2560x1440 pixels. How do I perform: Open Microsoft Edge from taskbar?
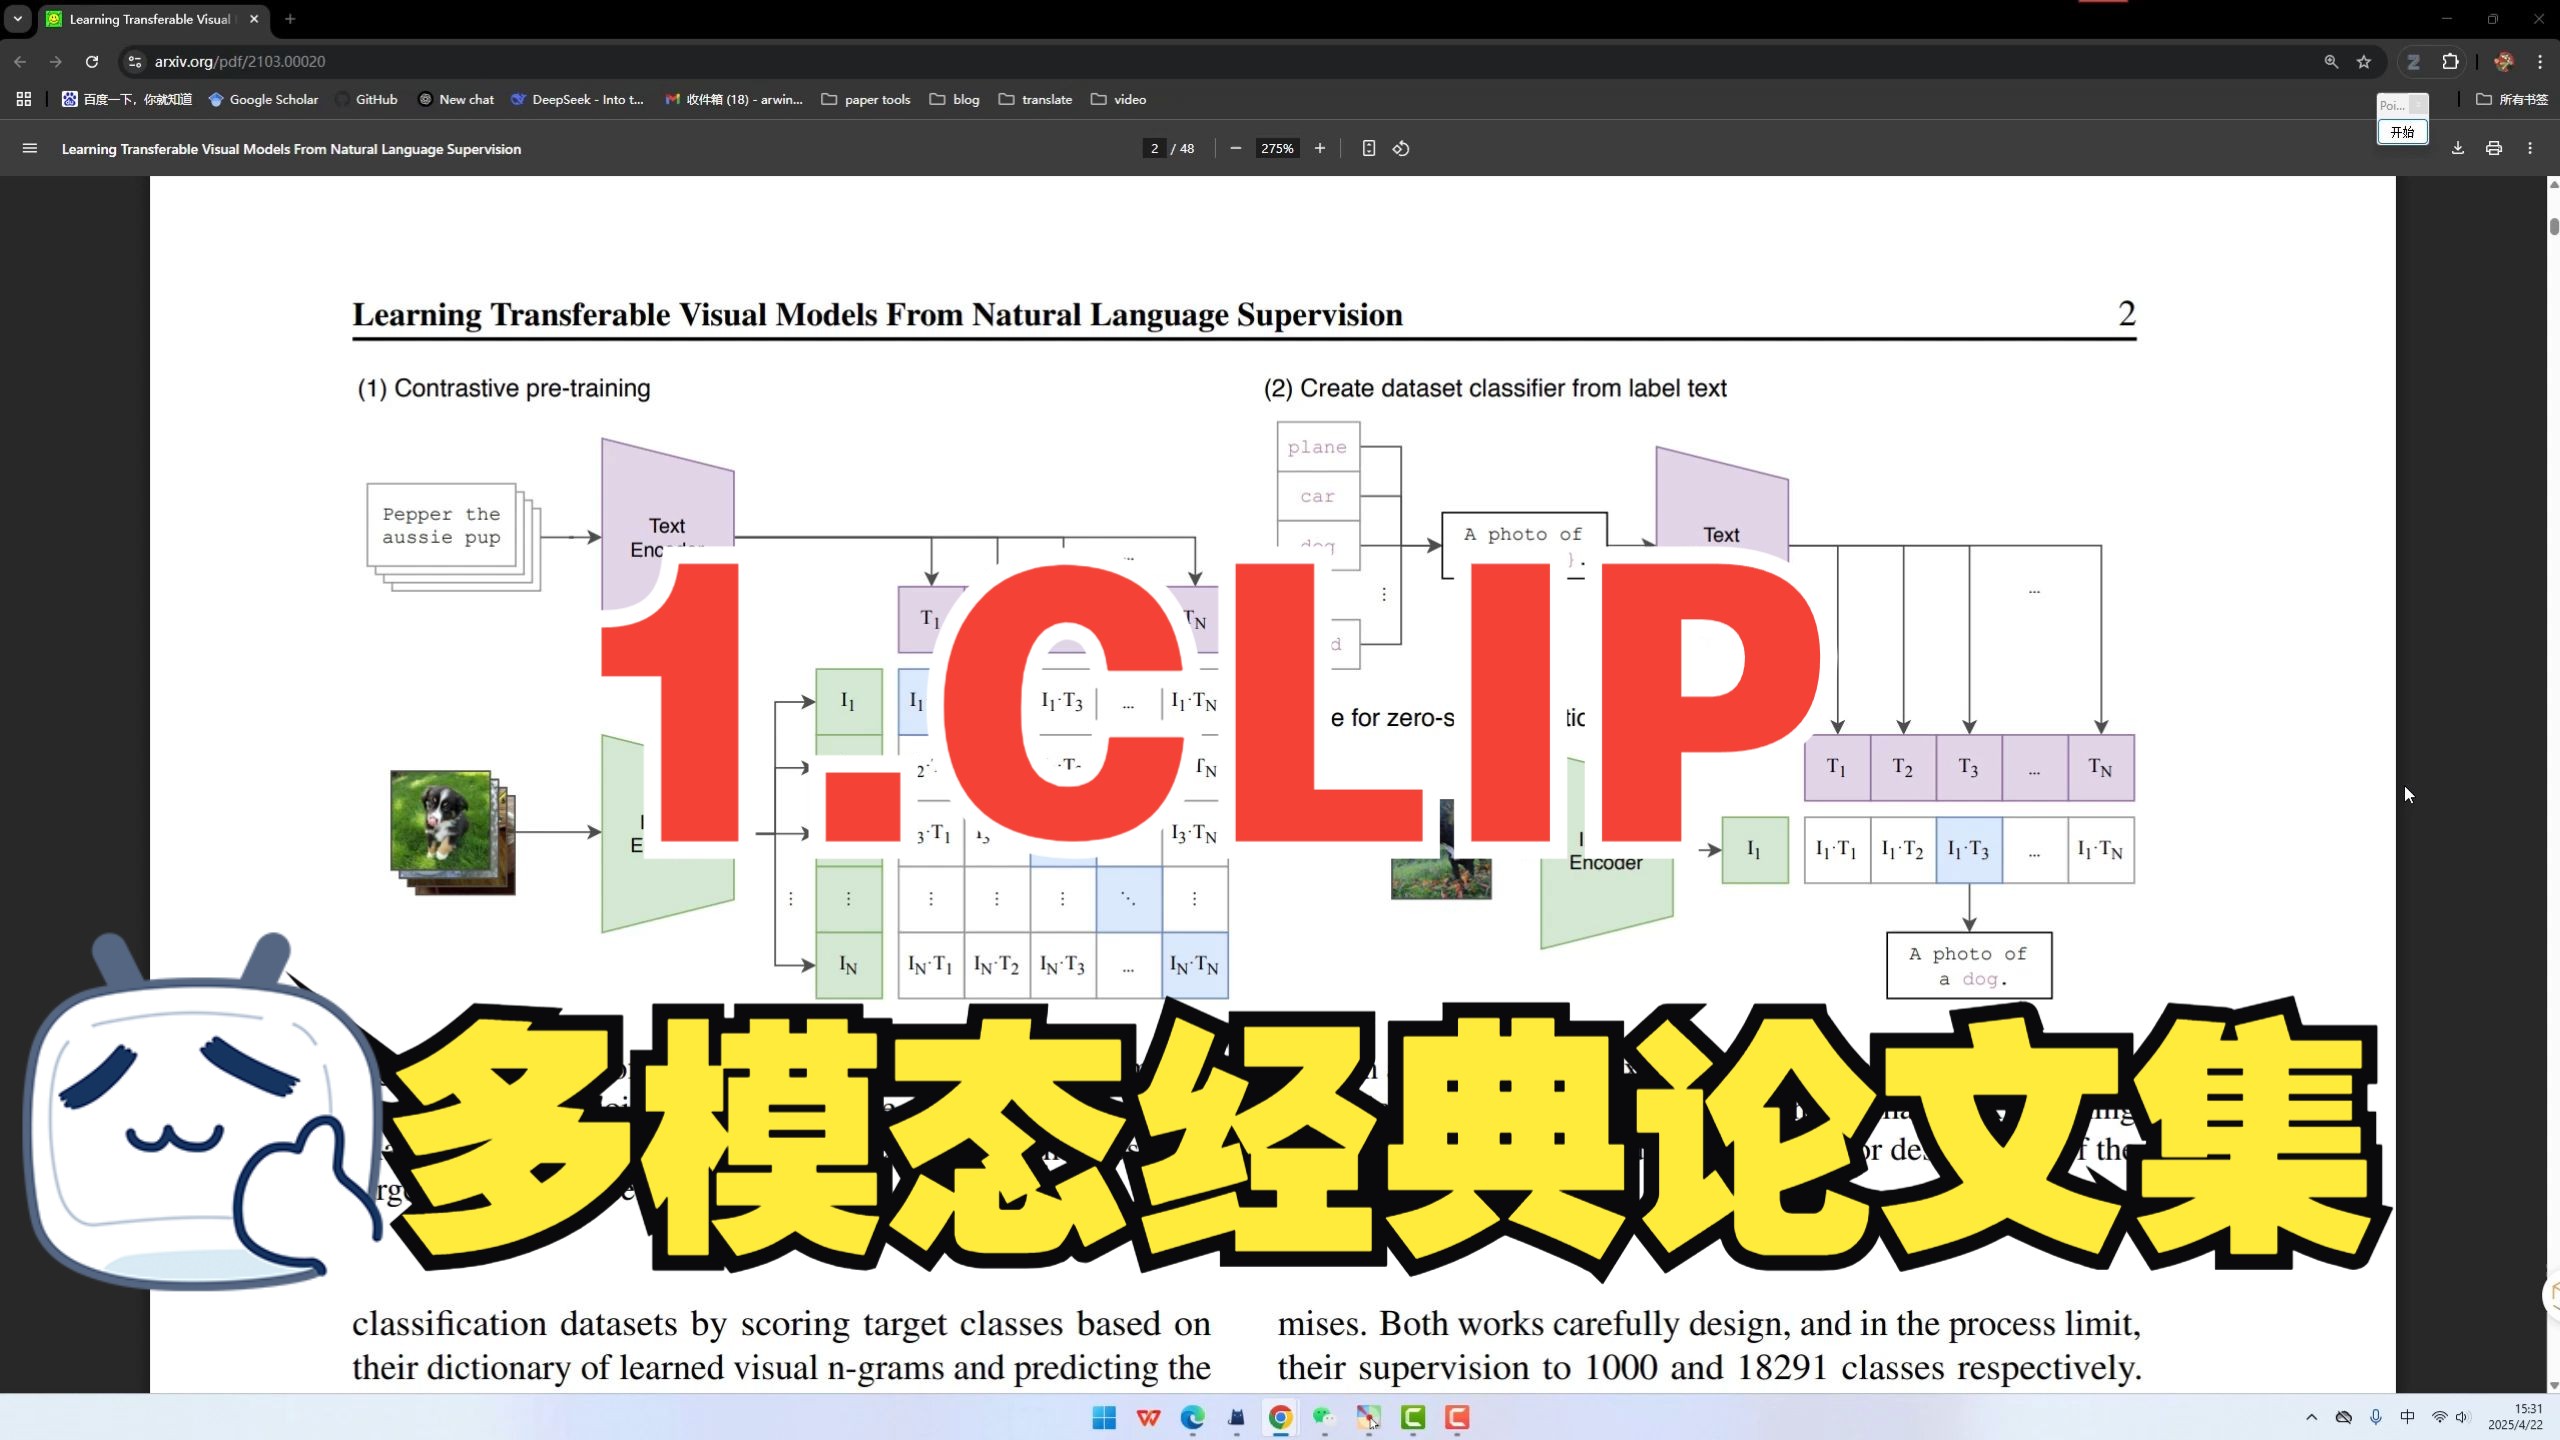point(1192,1417)
